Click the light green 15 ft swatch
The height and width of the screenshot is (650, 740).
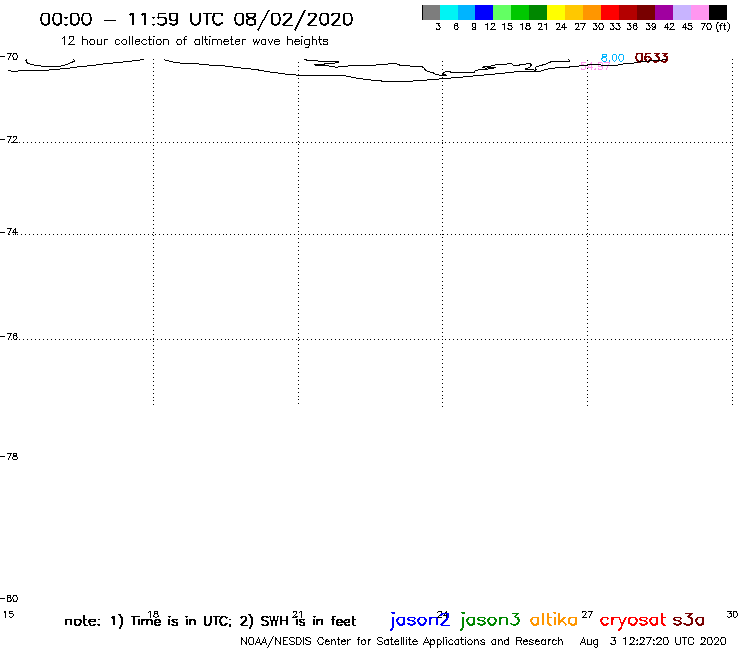point(503,12)
